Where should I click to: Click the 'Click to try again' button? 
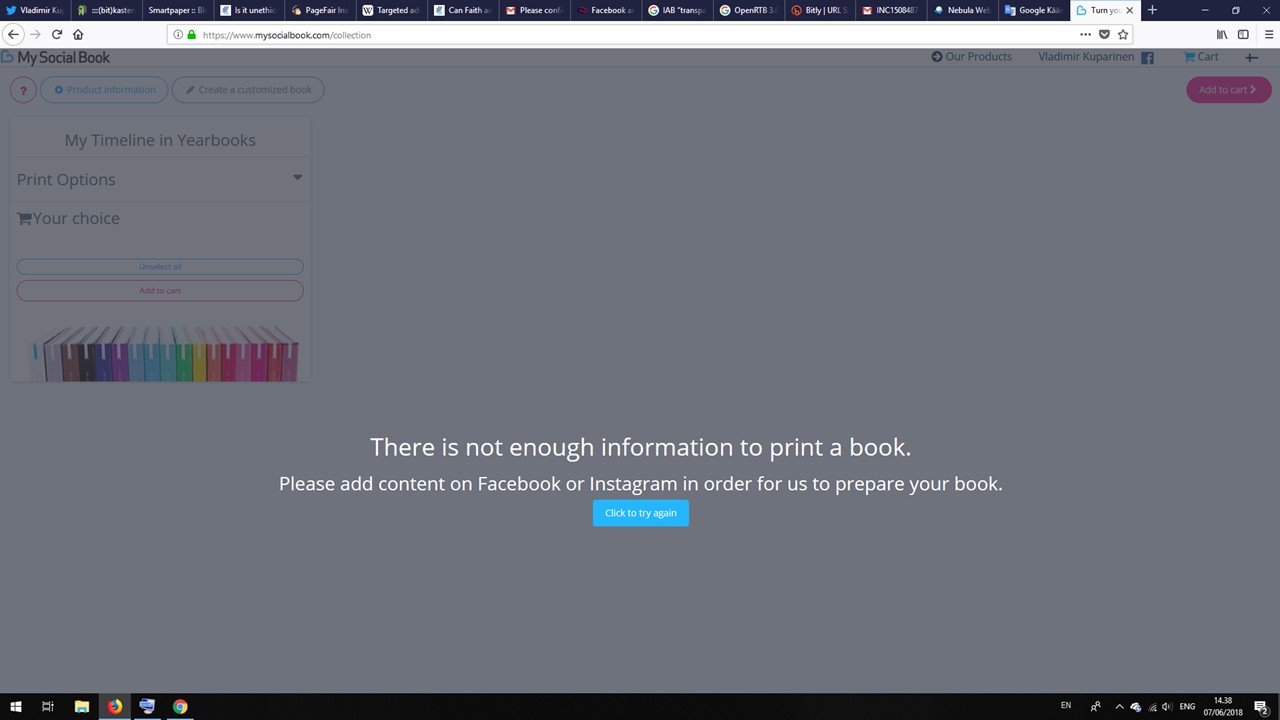tap(640, 513)
